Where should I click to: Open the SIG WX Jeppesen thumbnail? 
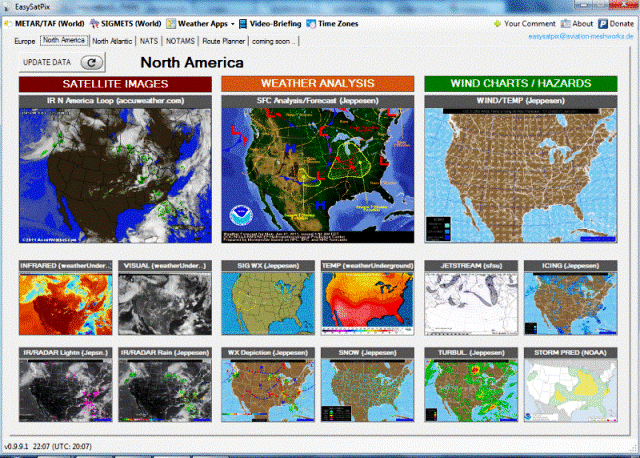(268, 304)
